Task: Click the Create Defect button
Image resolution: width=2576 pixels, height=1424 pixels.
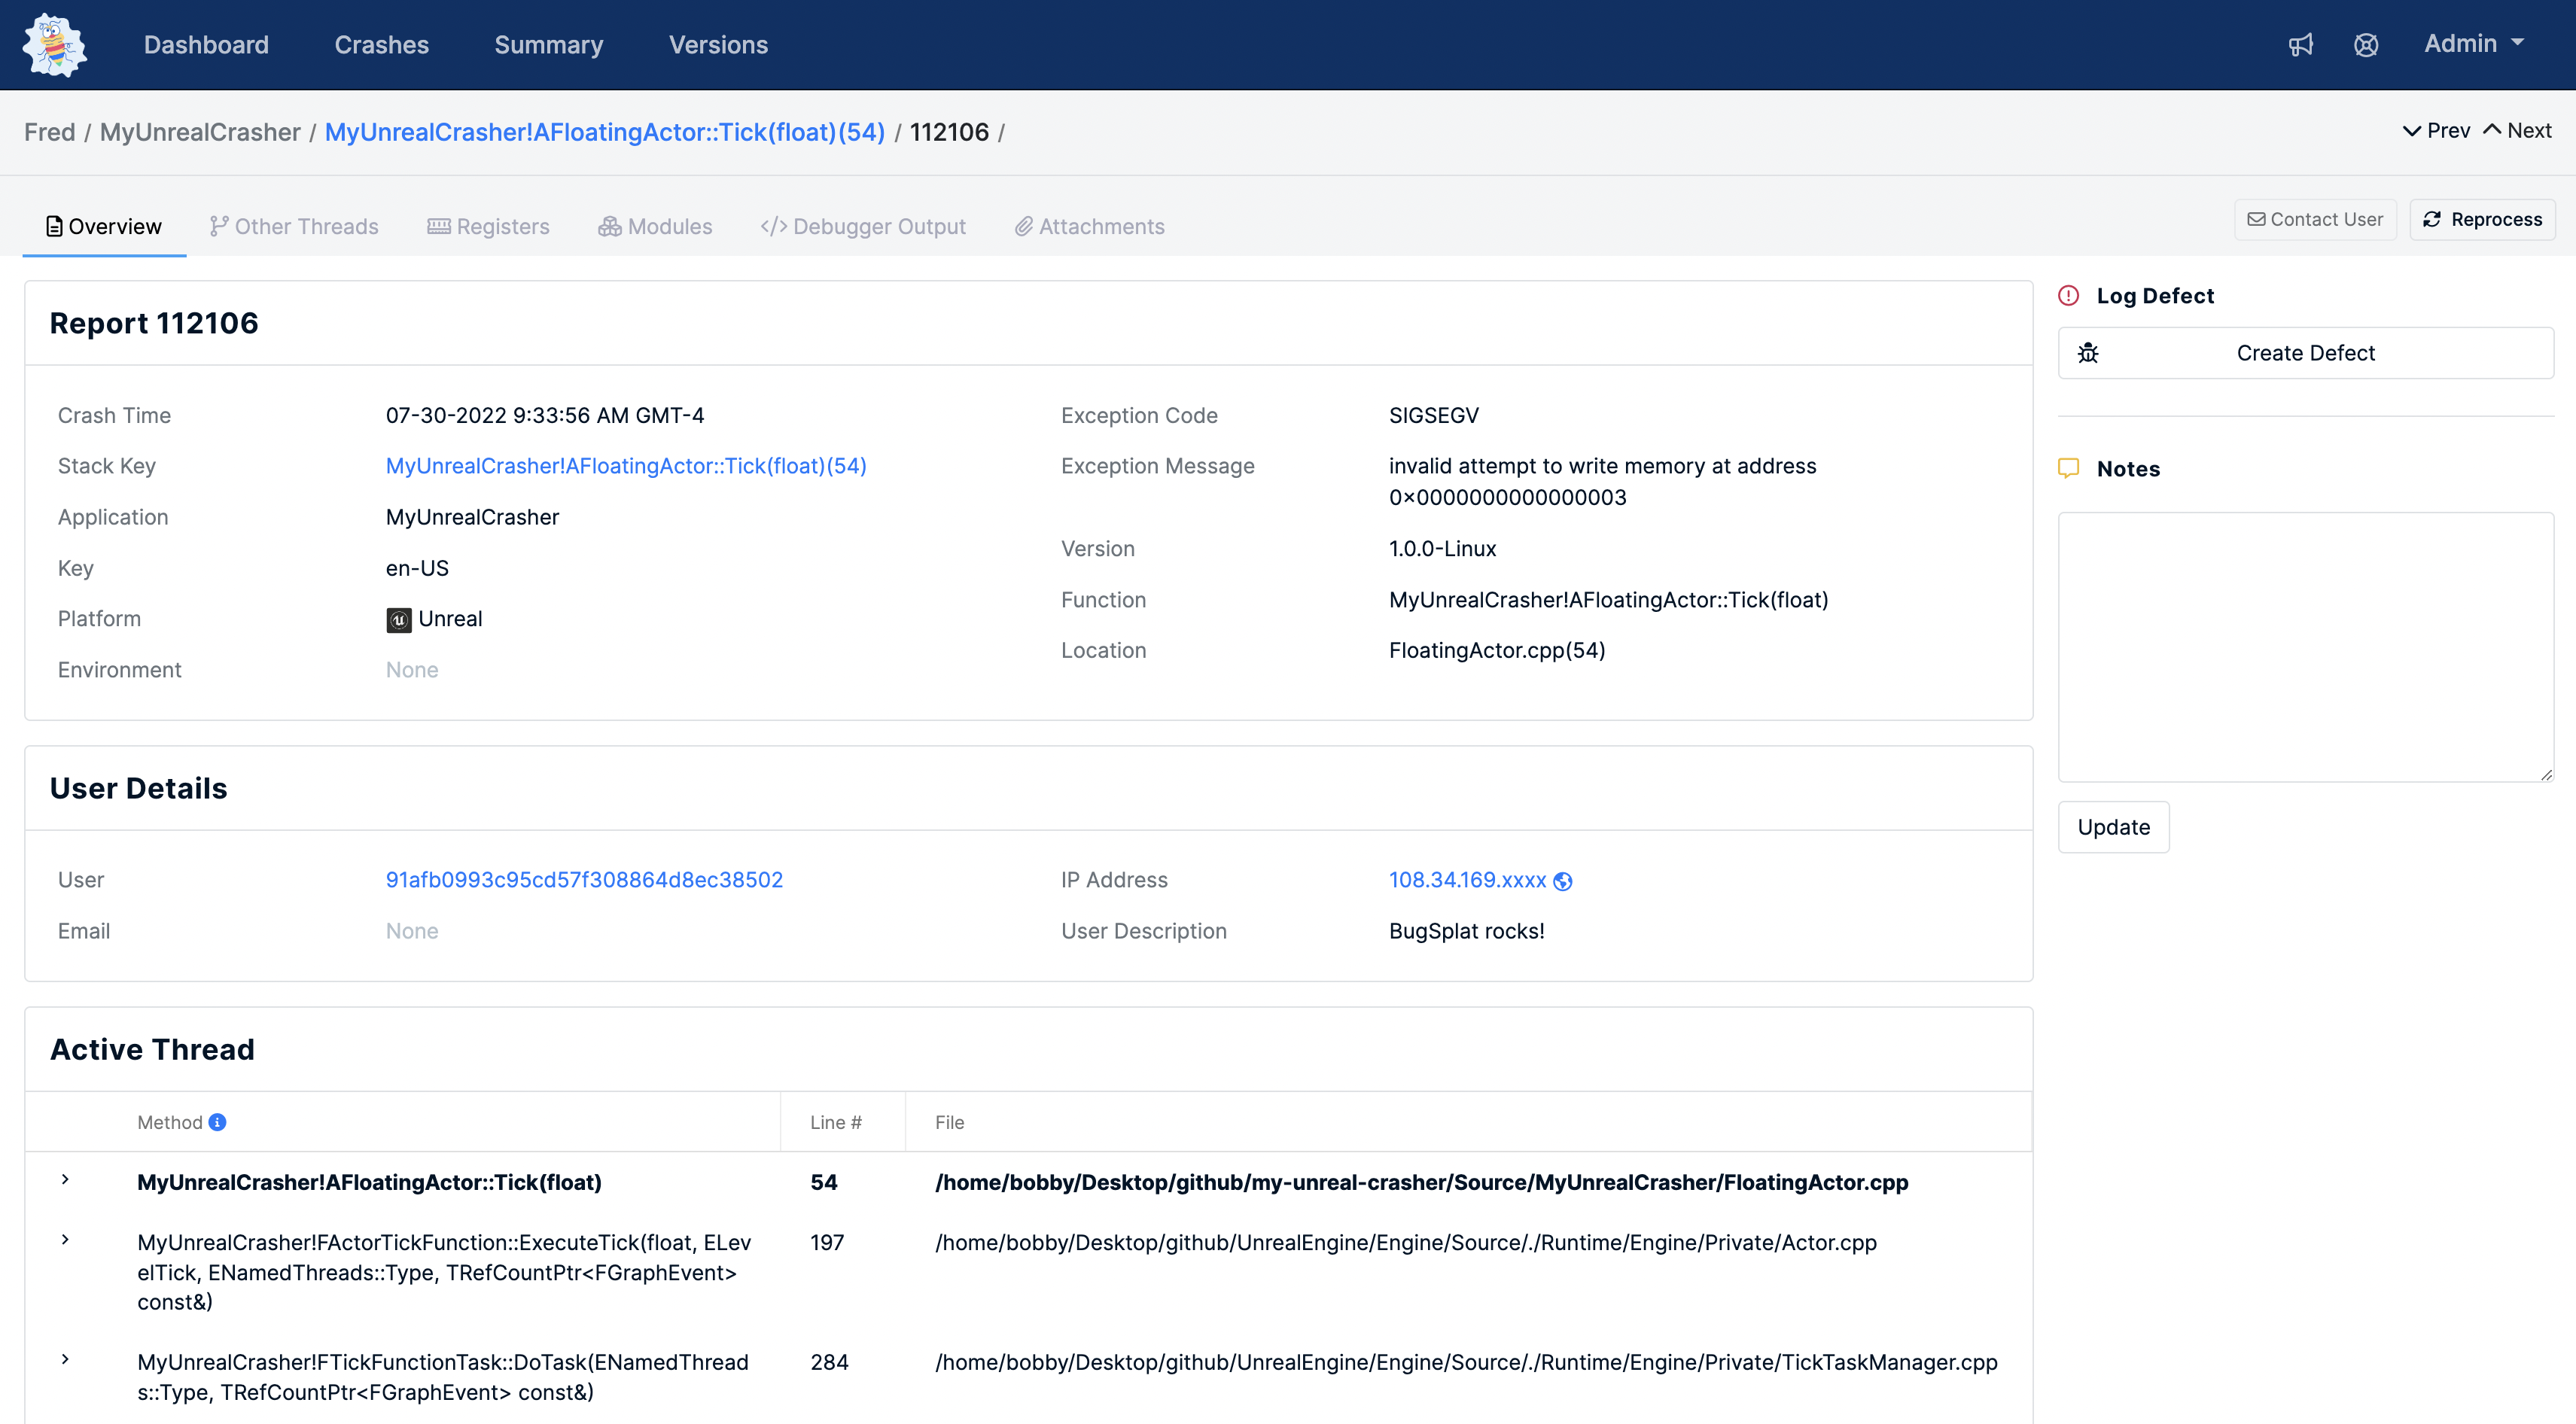Action: 2305,353
